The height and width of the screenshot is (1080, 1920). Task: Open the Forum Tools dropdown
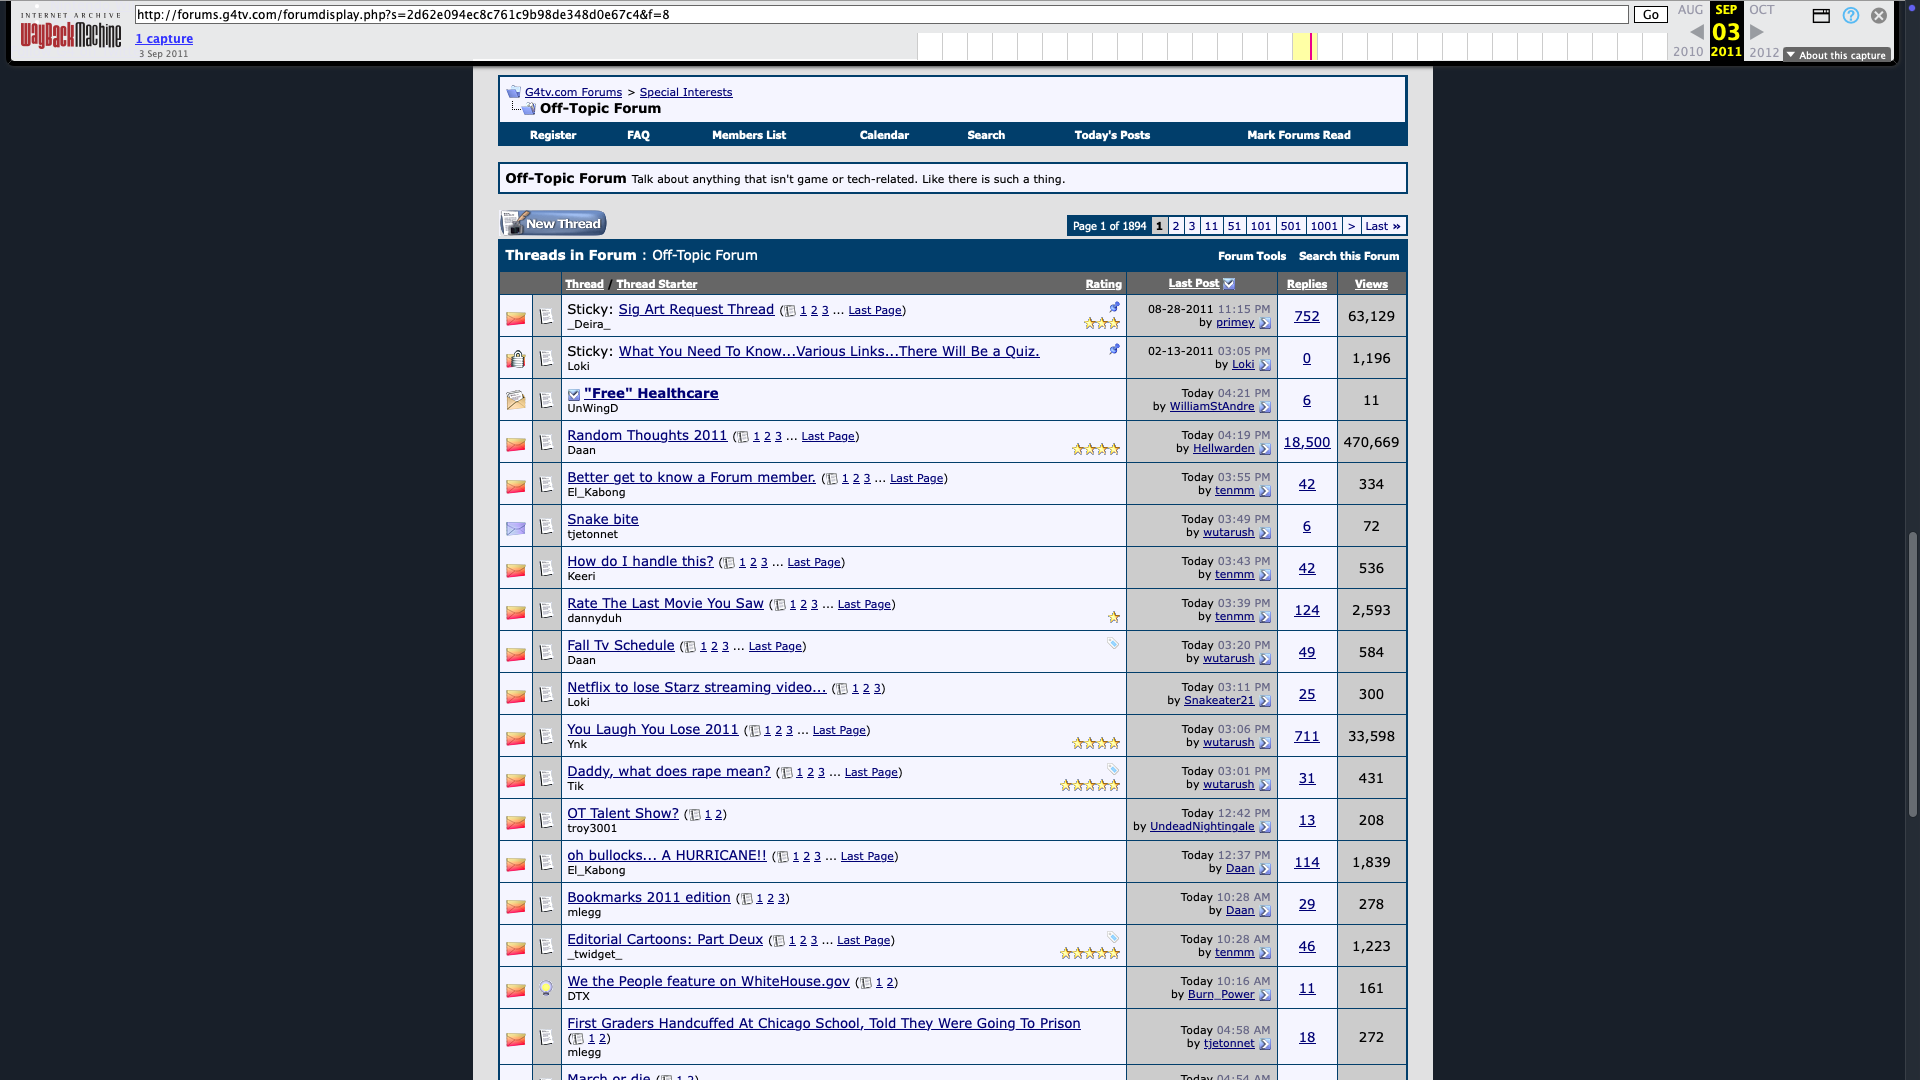coord(1252,256)
